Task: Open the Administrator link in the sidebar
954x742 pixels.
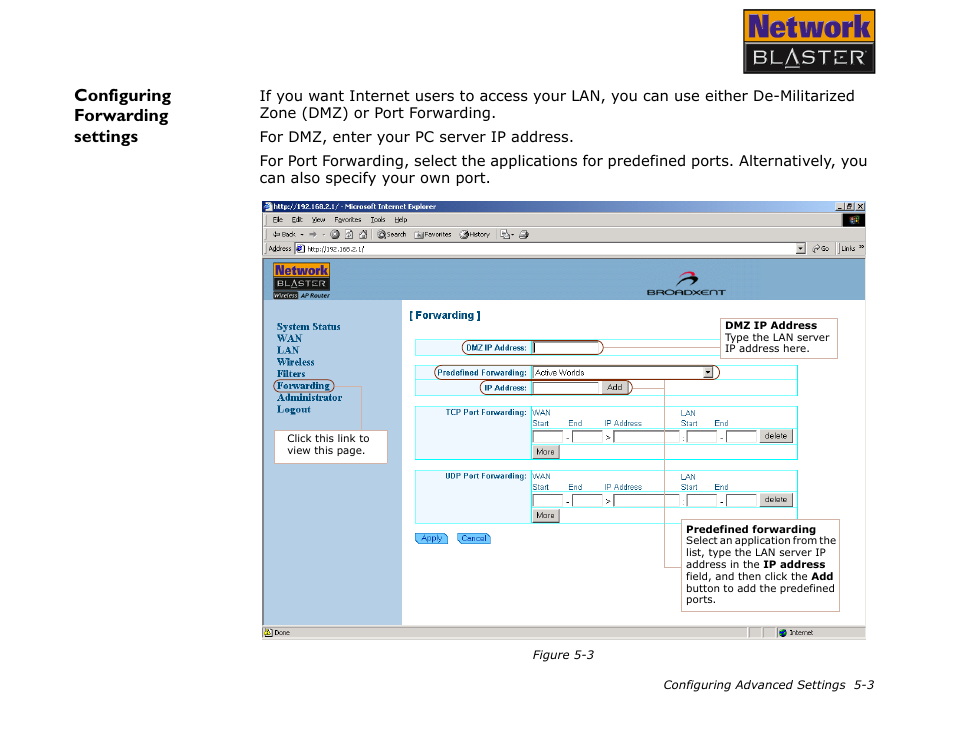Action: (309, 398)
